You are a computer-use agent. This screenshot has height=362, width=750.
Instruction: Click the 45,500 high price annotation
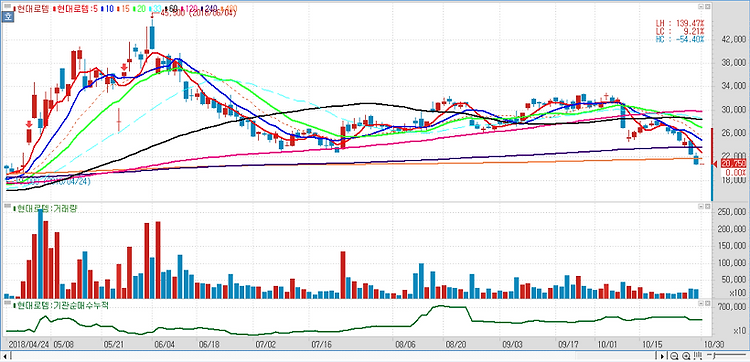pos(198,13)
